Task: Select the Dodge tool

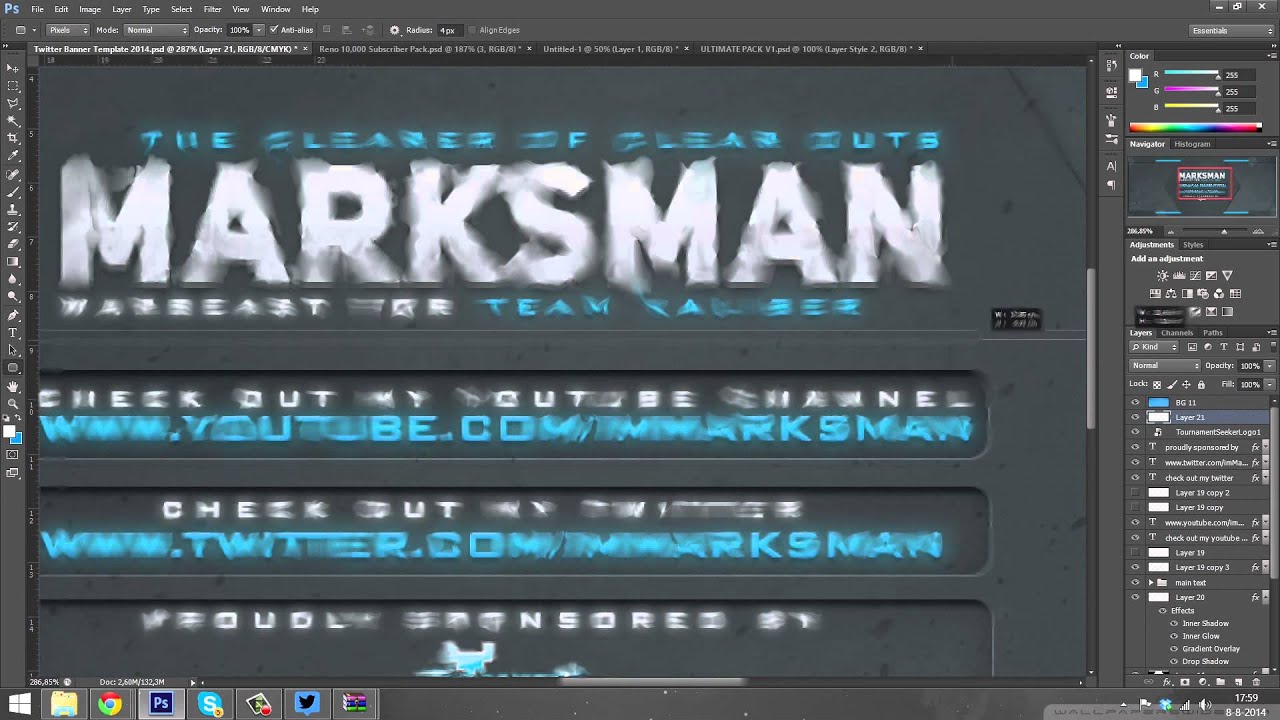Action: [13, 296]
